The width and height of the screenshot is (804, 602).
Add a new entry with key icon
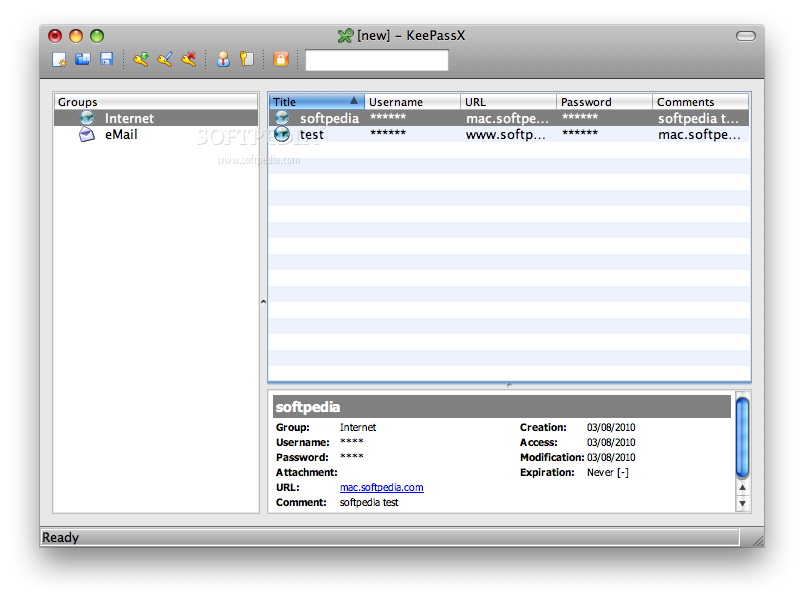click(141, 60)
